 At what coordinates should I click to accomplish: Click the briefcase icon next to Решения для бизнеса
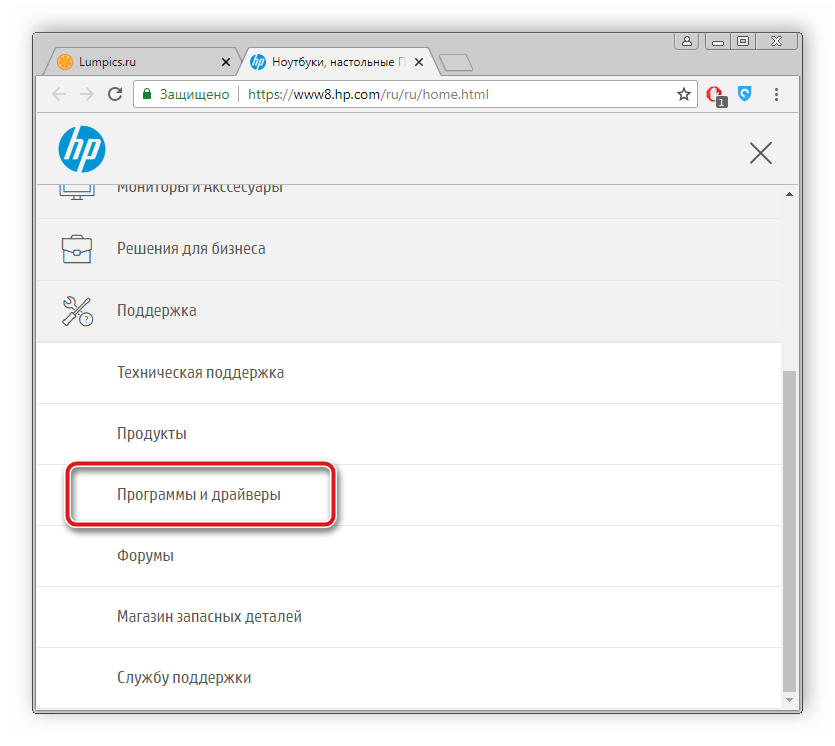click(x=76, y=248)
